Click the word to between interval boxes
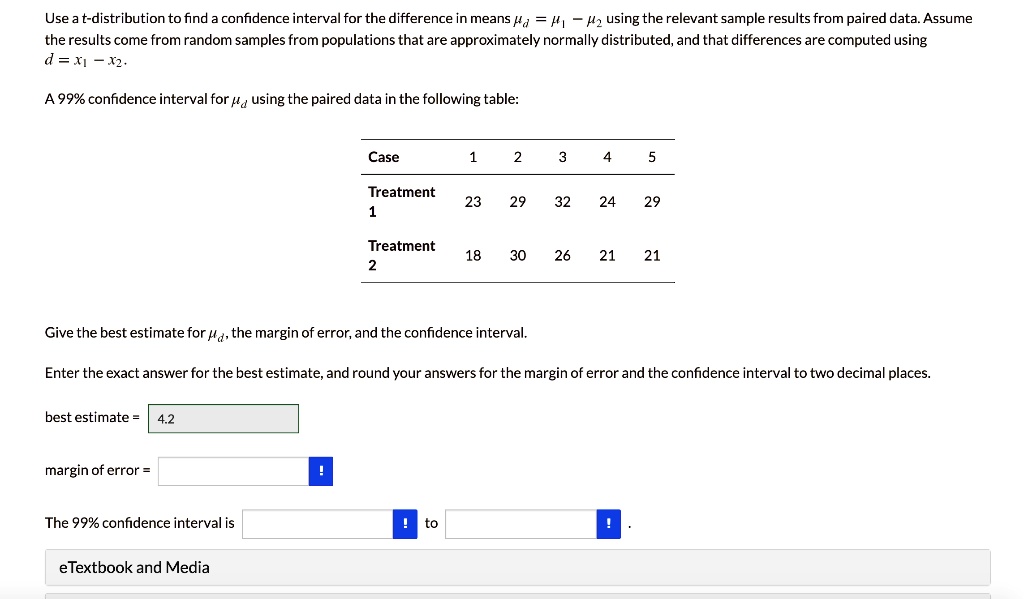The height and width of the screenshot is (599, 1024). [x=430, y=522]
